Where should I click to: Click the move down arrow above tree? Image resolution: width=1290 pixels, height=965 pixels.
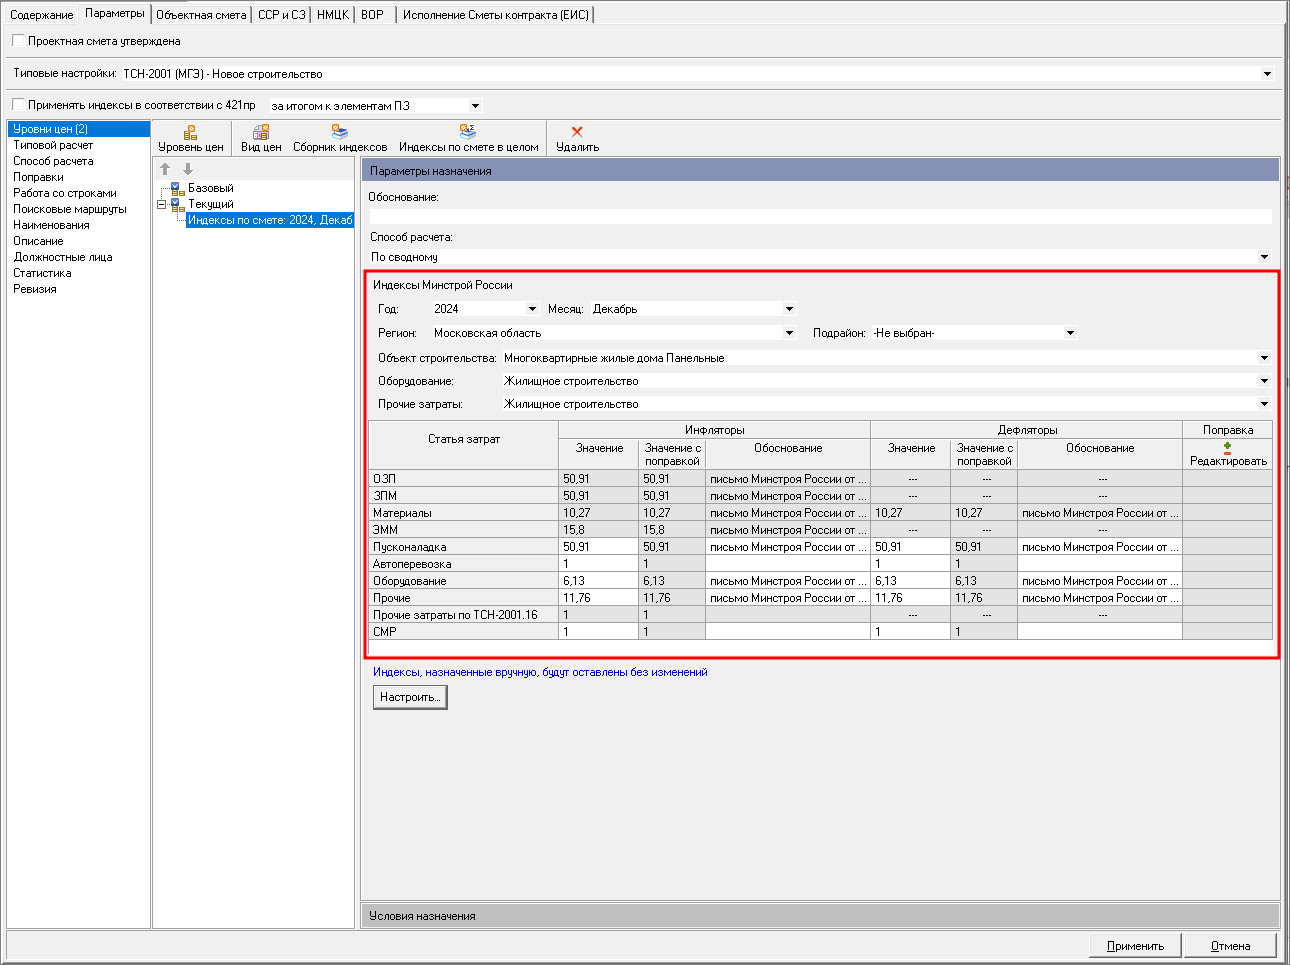pyautogui.click(x=187, y=169)
